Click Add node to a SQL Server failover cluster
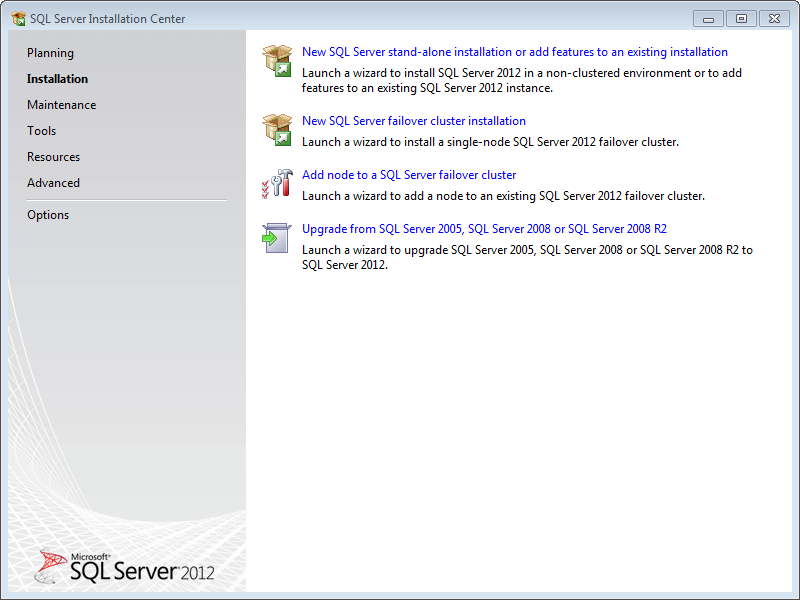This screenshot has height=600, width=800. point(409,175)
